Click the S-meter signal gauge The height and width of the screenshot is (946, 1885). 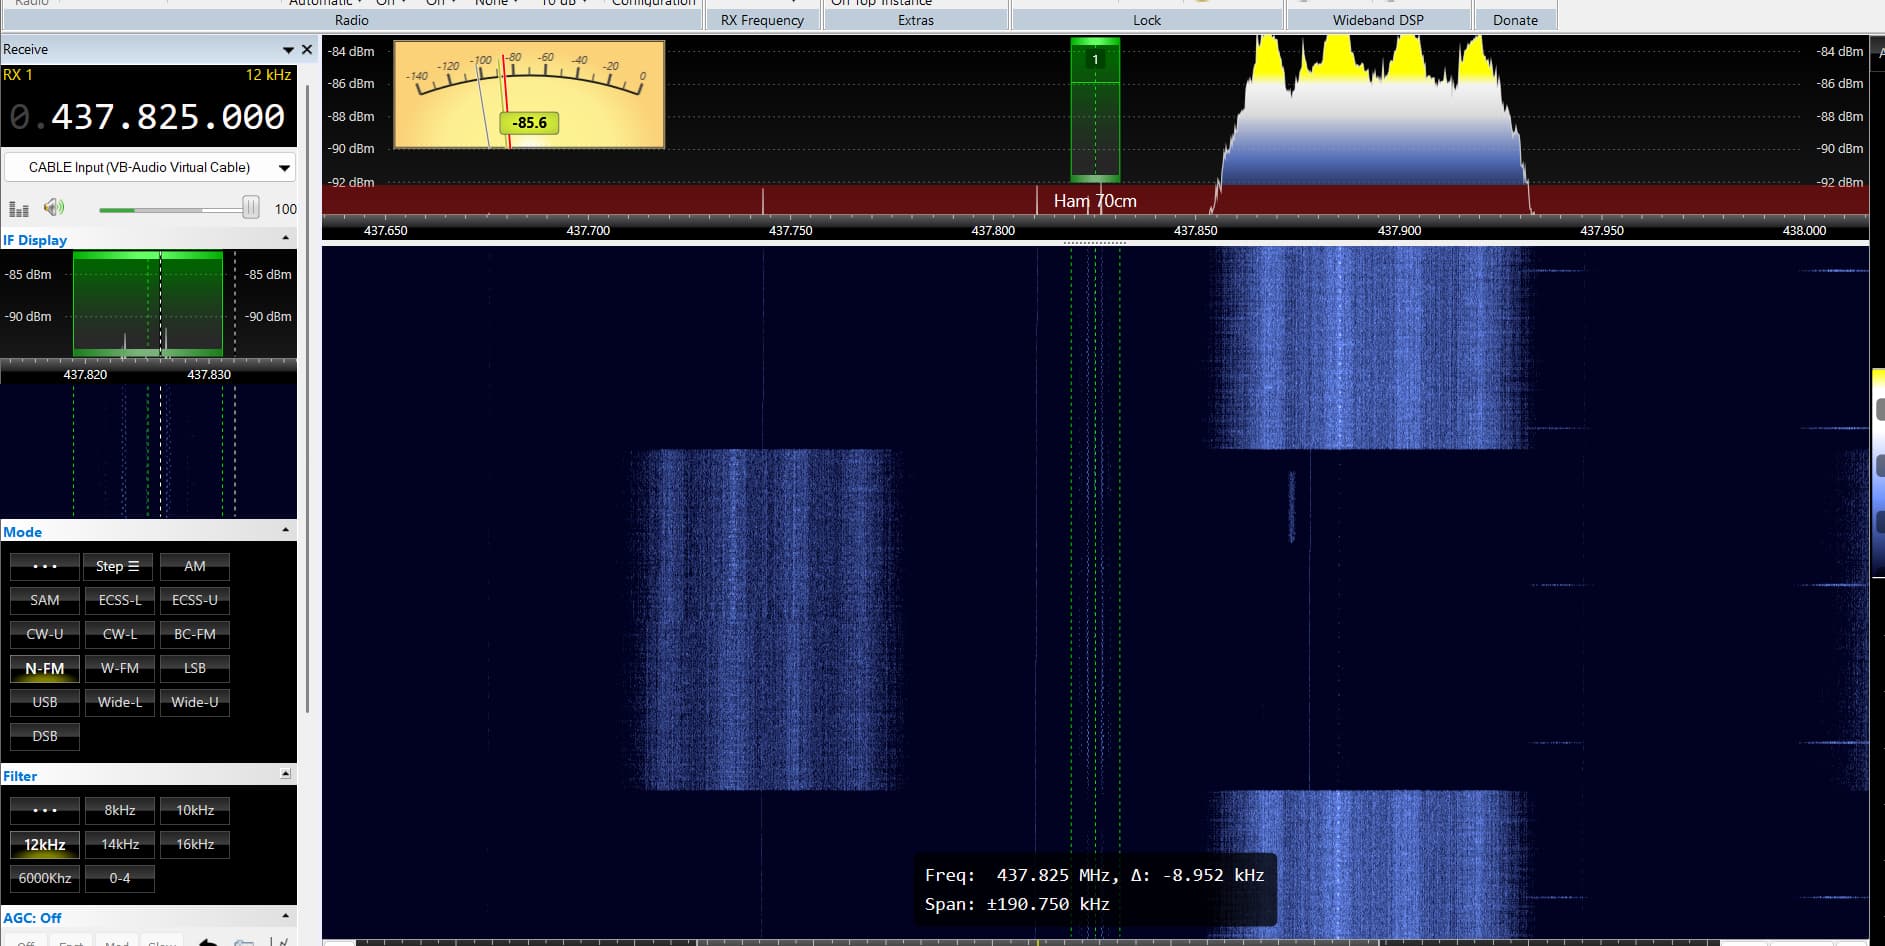(x=529, y=95)
